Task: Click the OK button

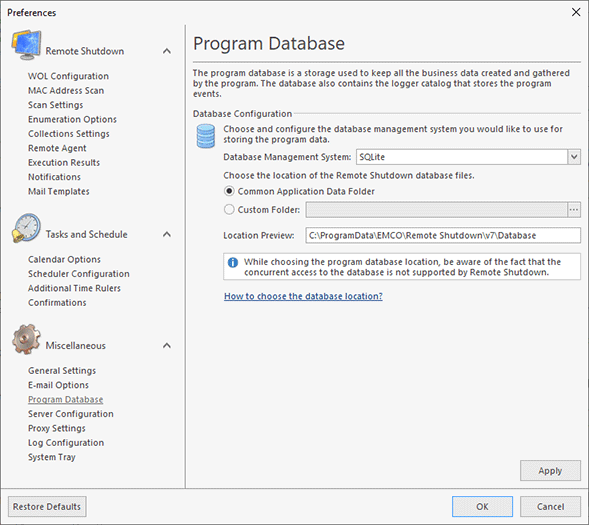Action: (482, 507)
